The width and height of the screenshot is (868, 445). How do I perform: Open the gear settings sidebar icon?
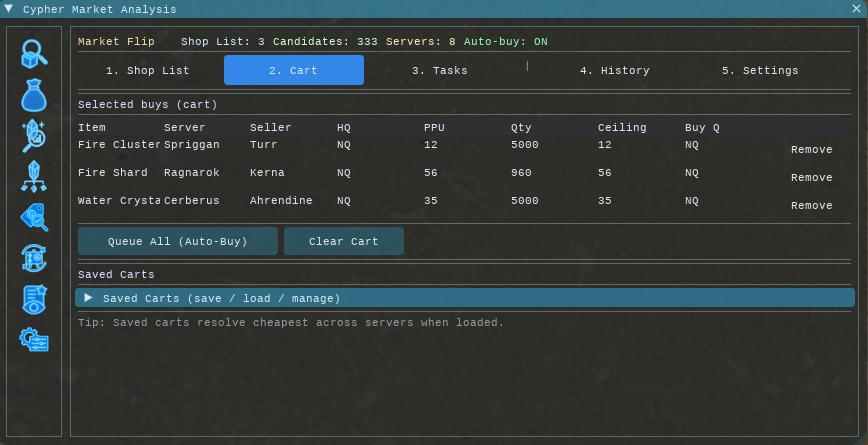point(34,340)
